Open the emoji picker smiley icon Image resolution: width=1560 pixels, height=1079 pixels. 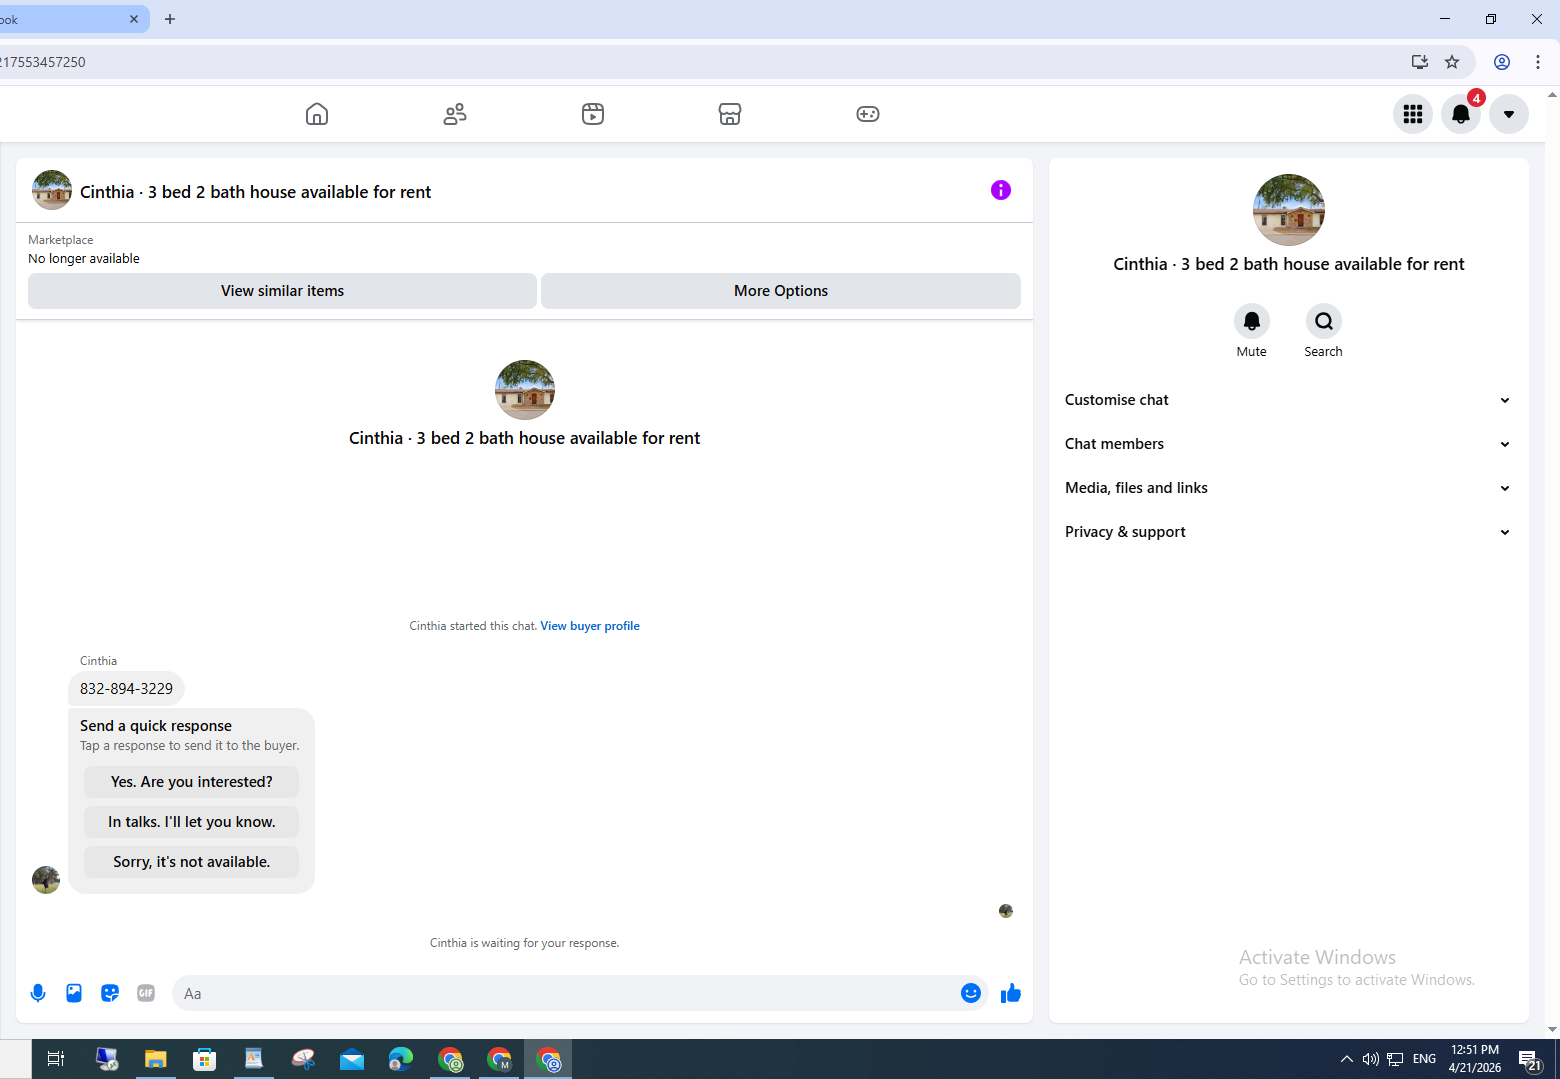click(x=971, y=993)
